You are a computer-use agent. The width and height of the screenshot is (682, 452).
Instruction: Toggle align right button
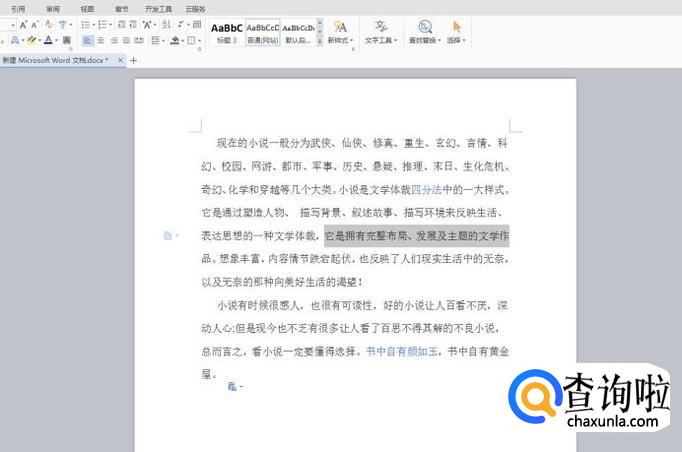pos(114,40)
